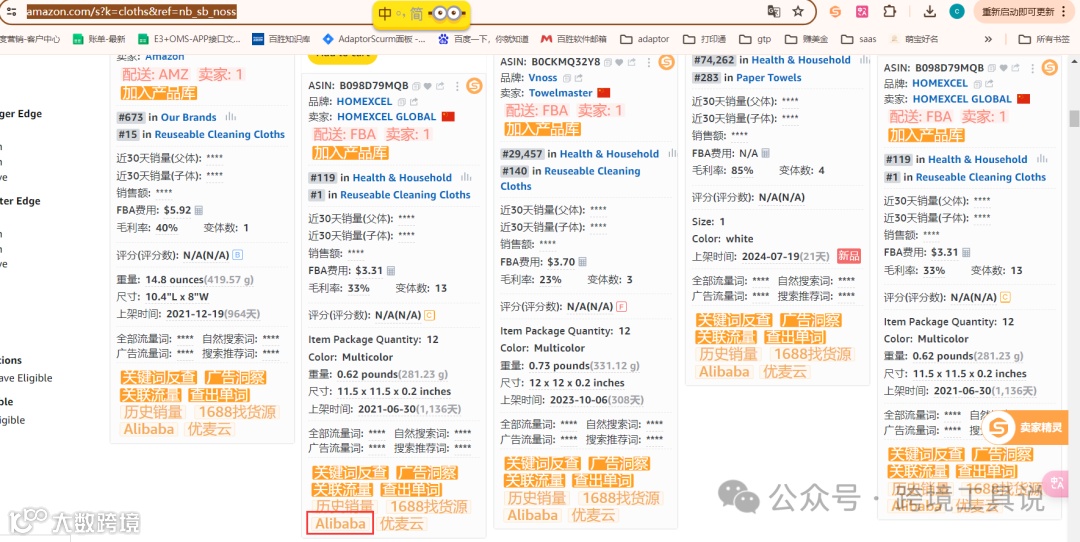
Task: Open the 百胜知识库 bookmark
Action: click(x=281, y=39)
